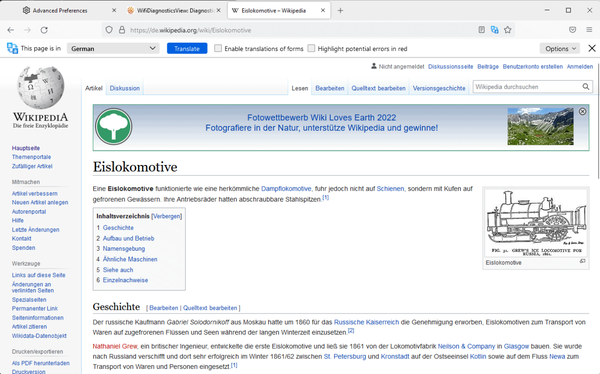Jump to Geschichte in table of contents
Screen dimensions: 600x374
[118, 228]
